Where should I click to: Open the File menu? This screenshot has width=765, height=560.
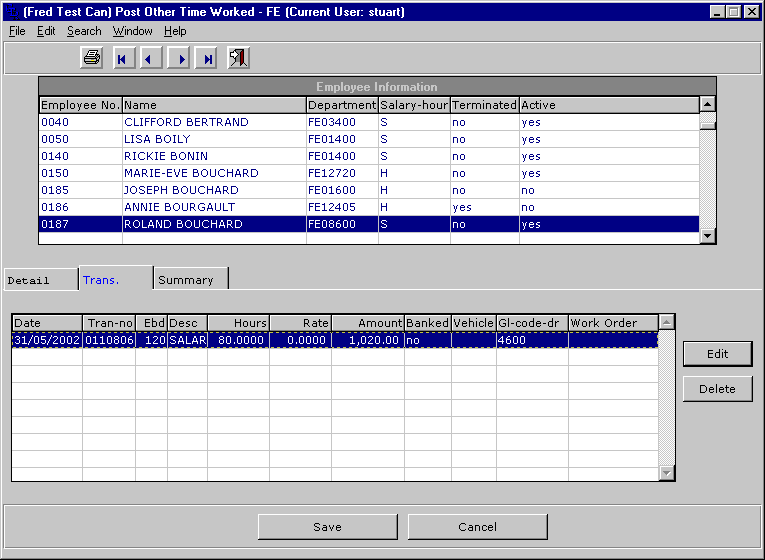17,31
